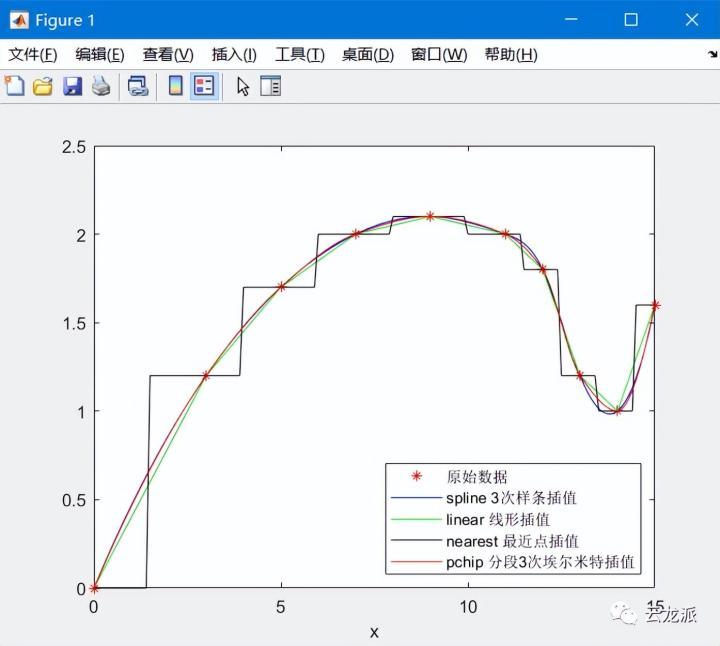Open the 桌面(D) menu
This screenshot has height=646, width=720.
click(x=368, y=55)
